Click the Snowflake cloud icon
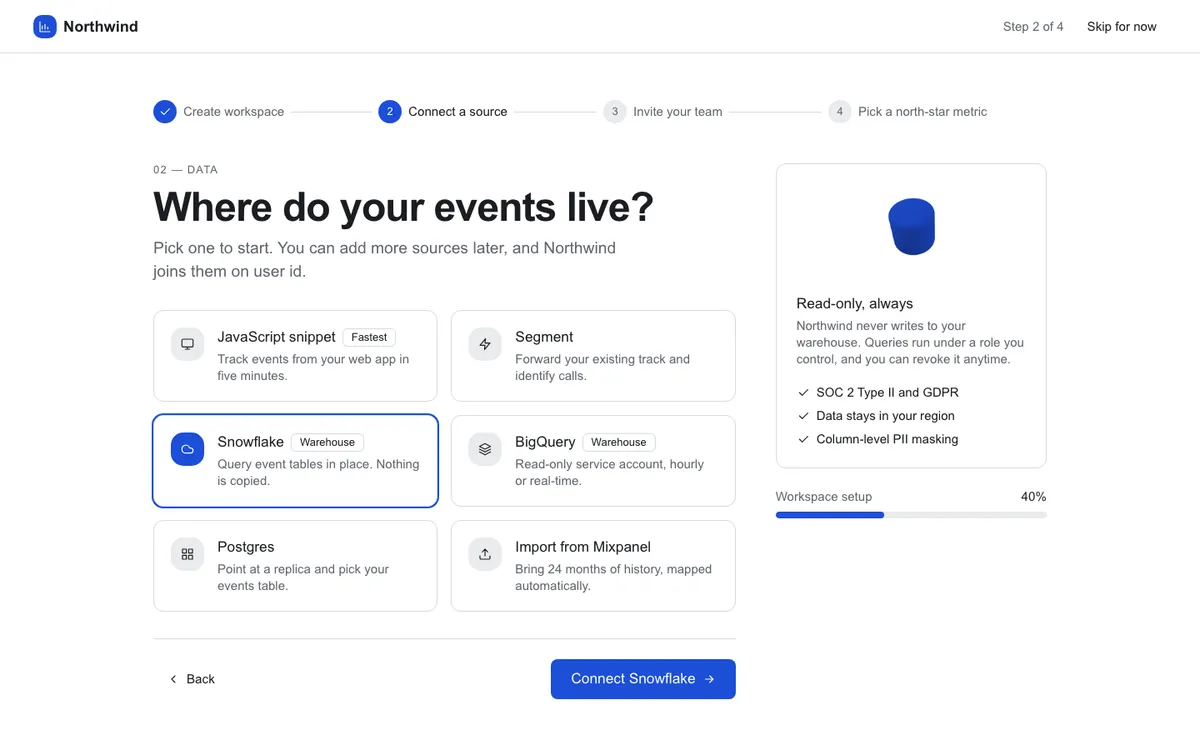1200x750 pixels. (187, 449)
